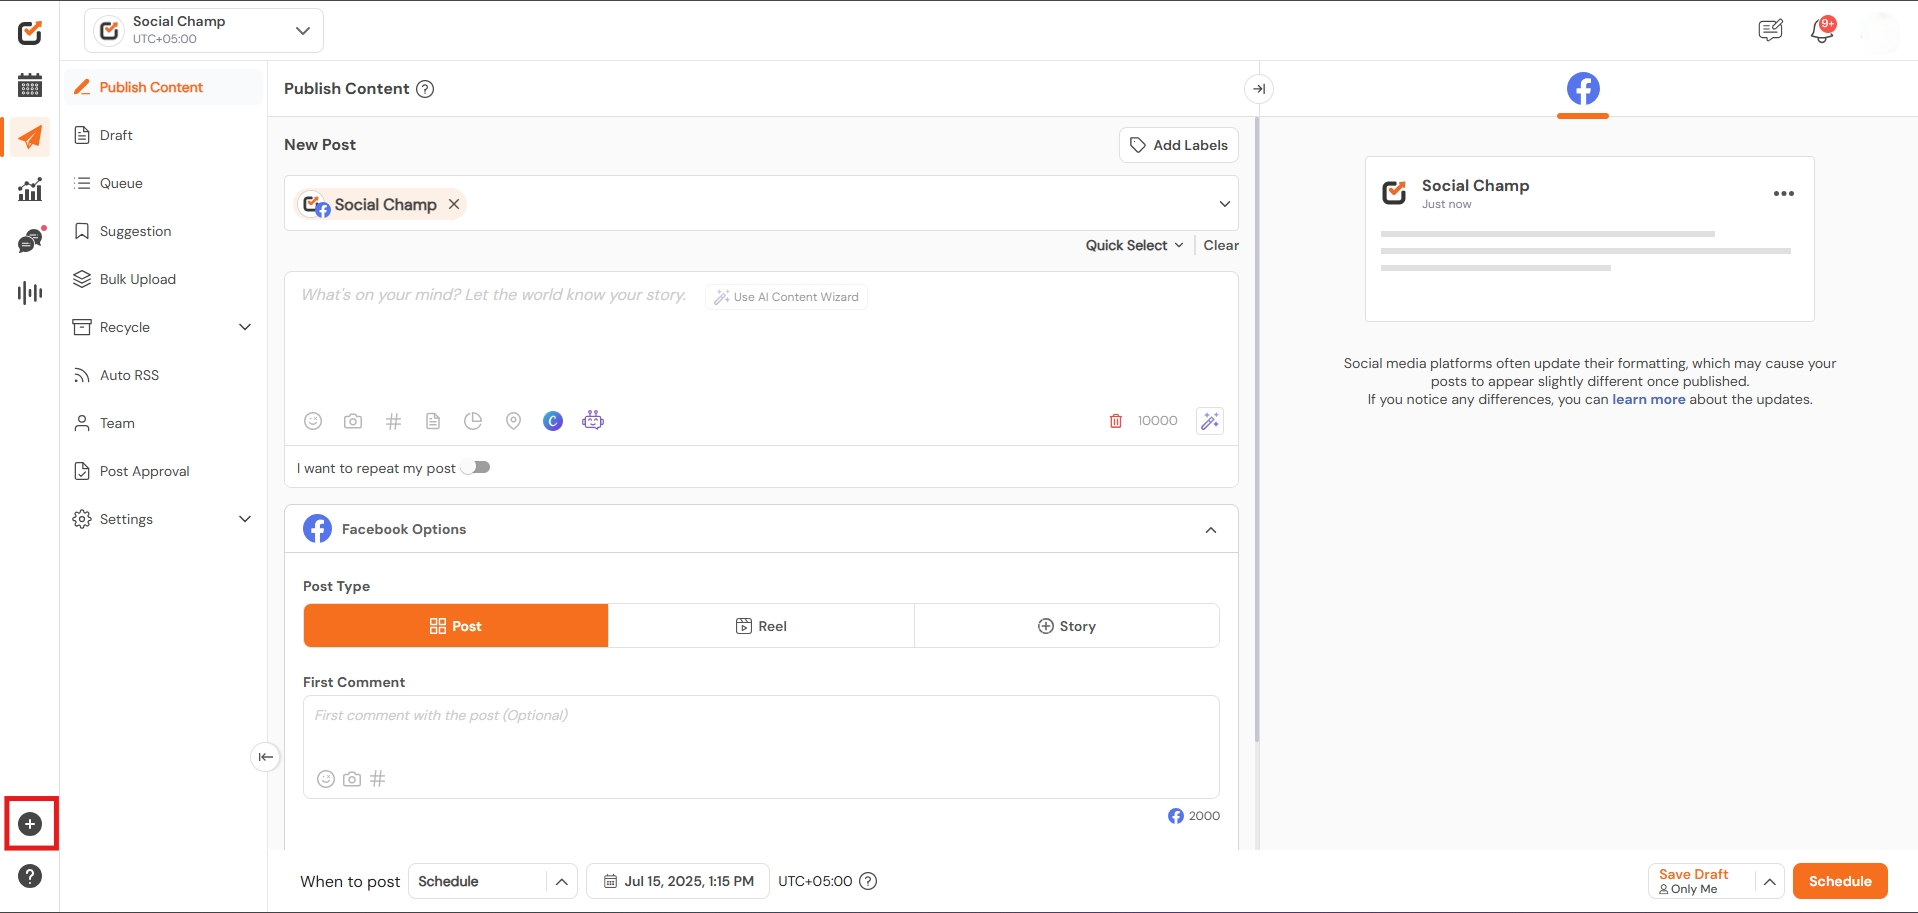Open Queue in sidebar
1918x913 pixels.
click(164, 183)
